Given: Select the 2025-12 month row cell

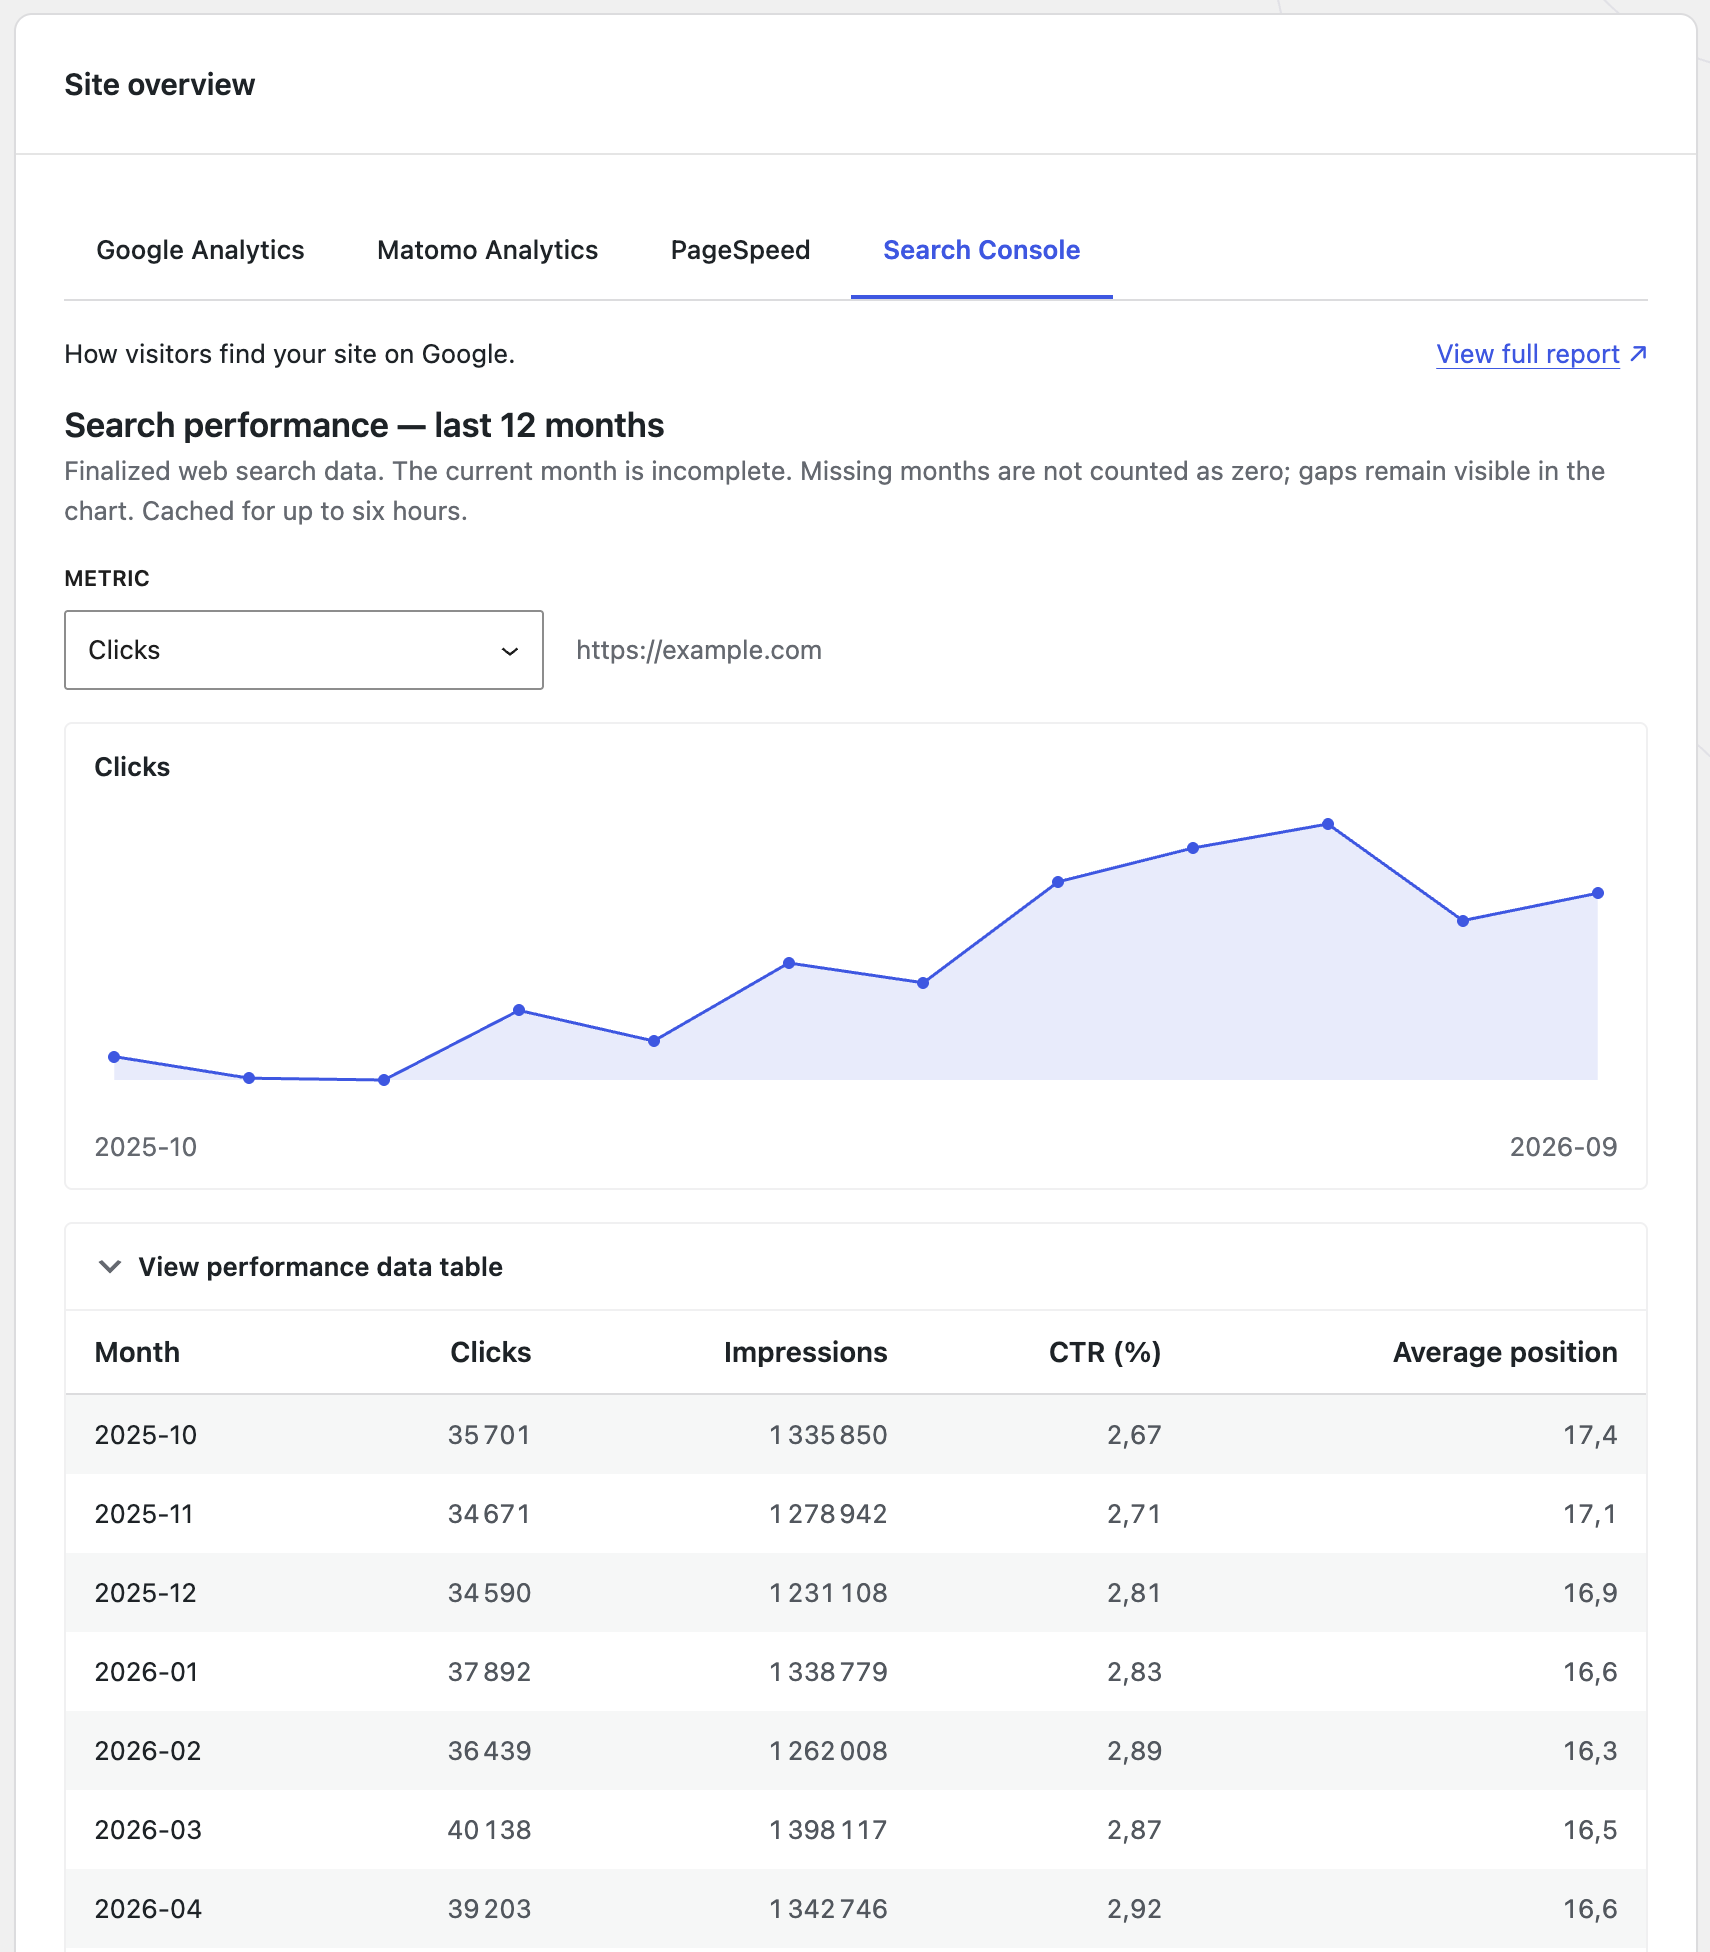Looking at the screenshot, I should [x=146, y=1593].
